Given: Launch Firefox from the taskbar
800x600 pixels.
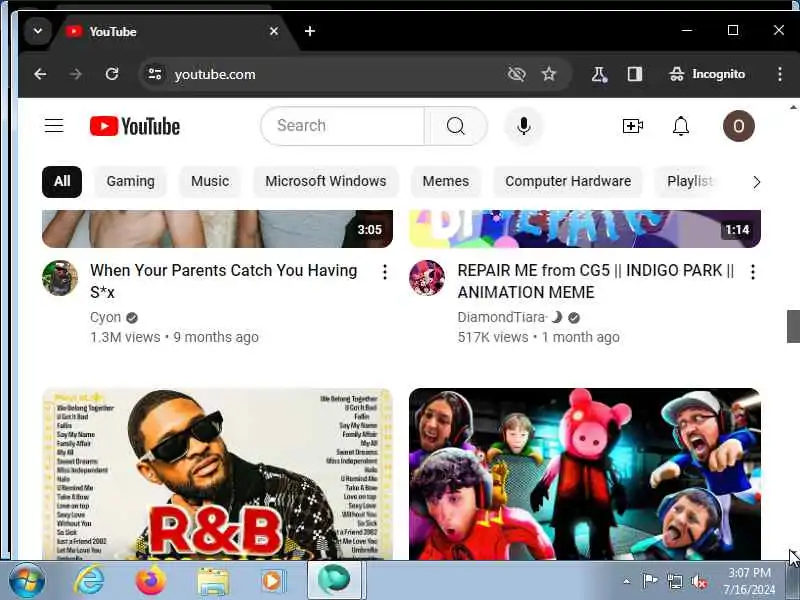Looking at the screenshot, I should pos(151,581).
